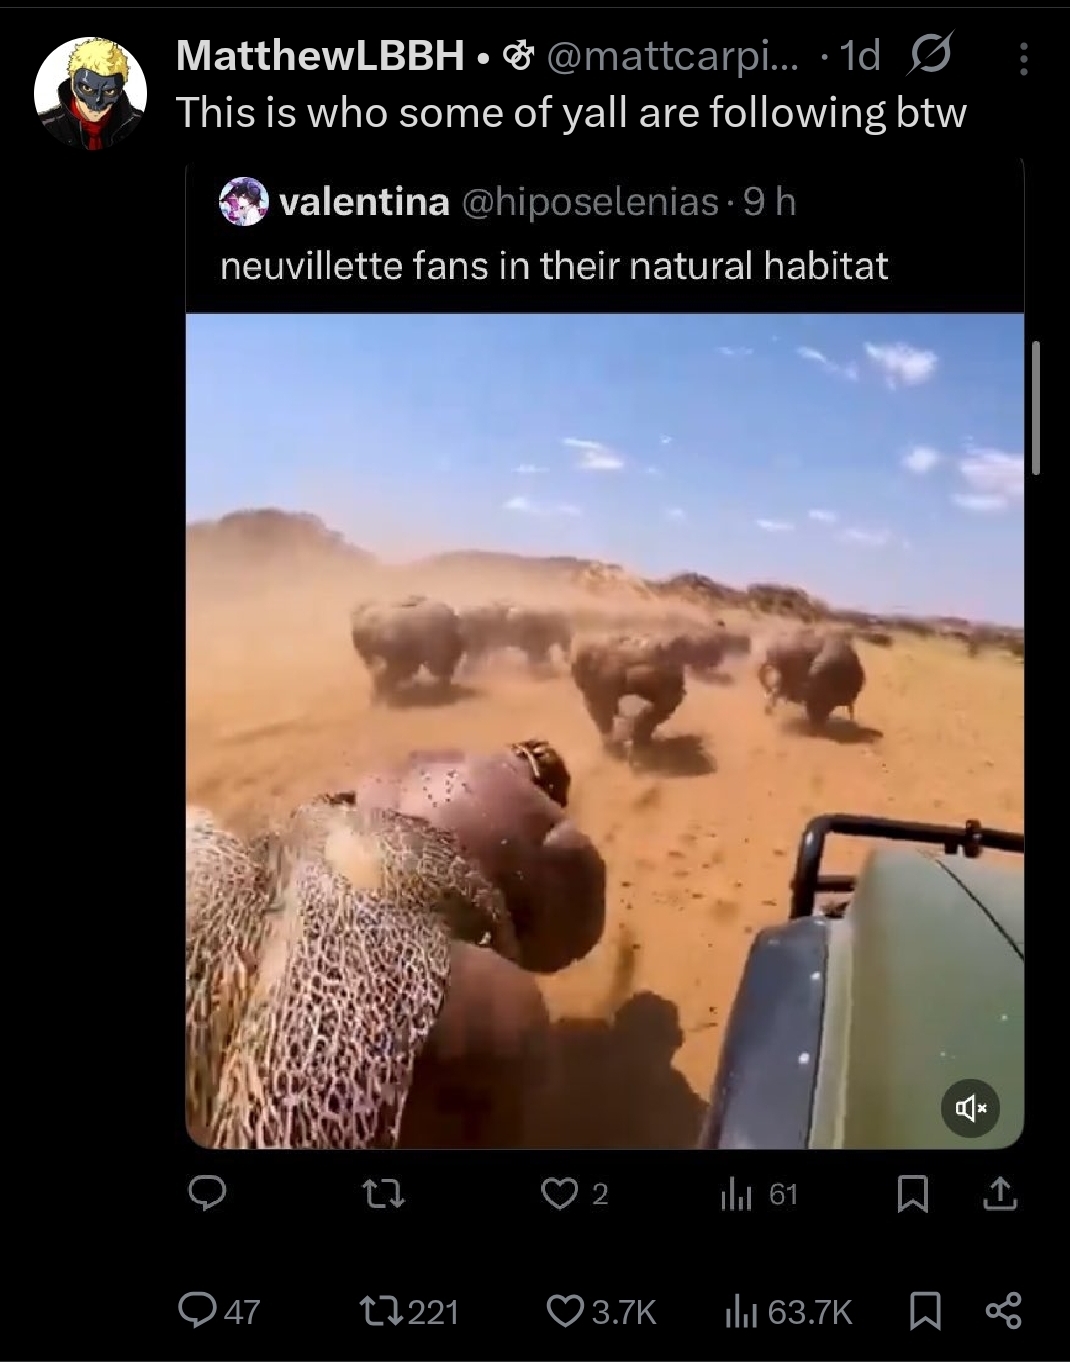Open the three-dot more options menu
This screenshot has width=1070, height=1362.
point(1022,59)
